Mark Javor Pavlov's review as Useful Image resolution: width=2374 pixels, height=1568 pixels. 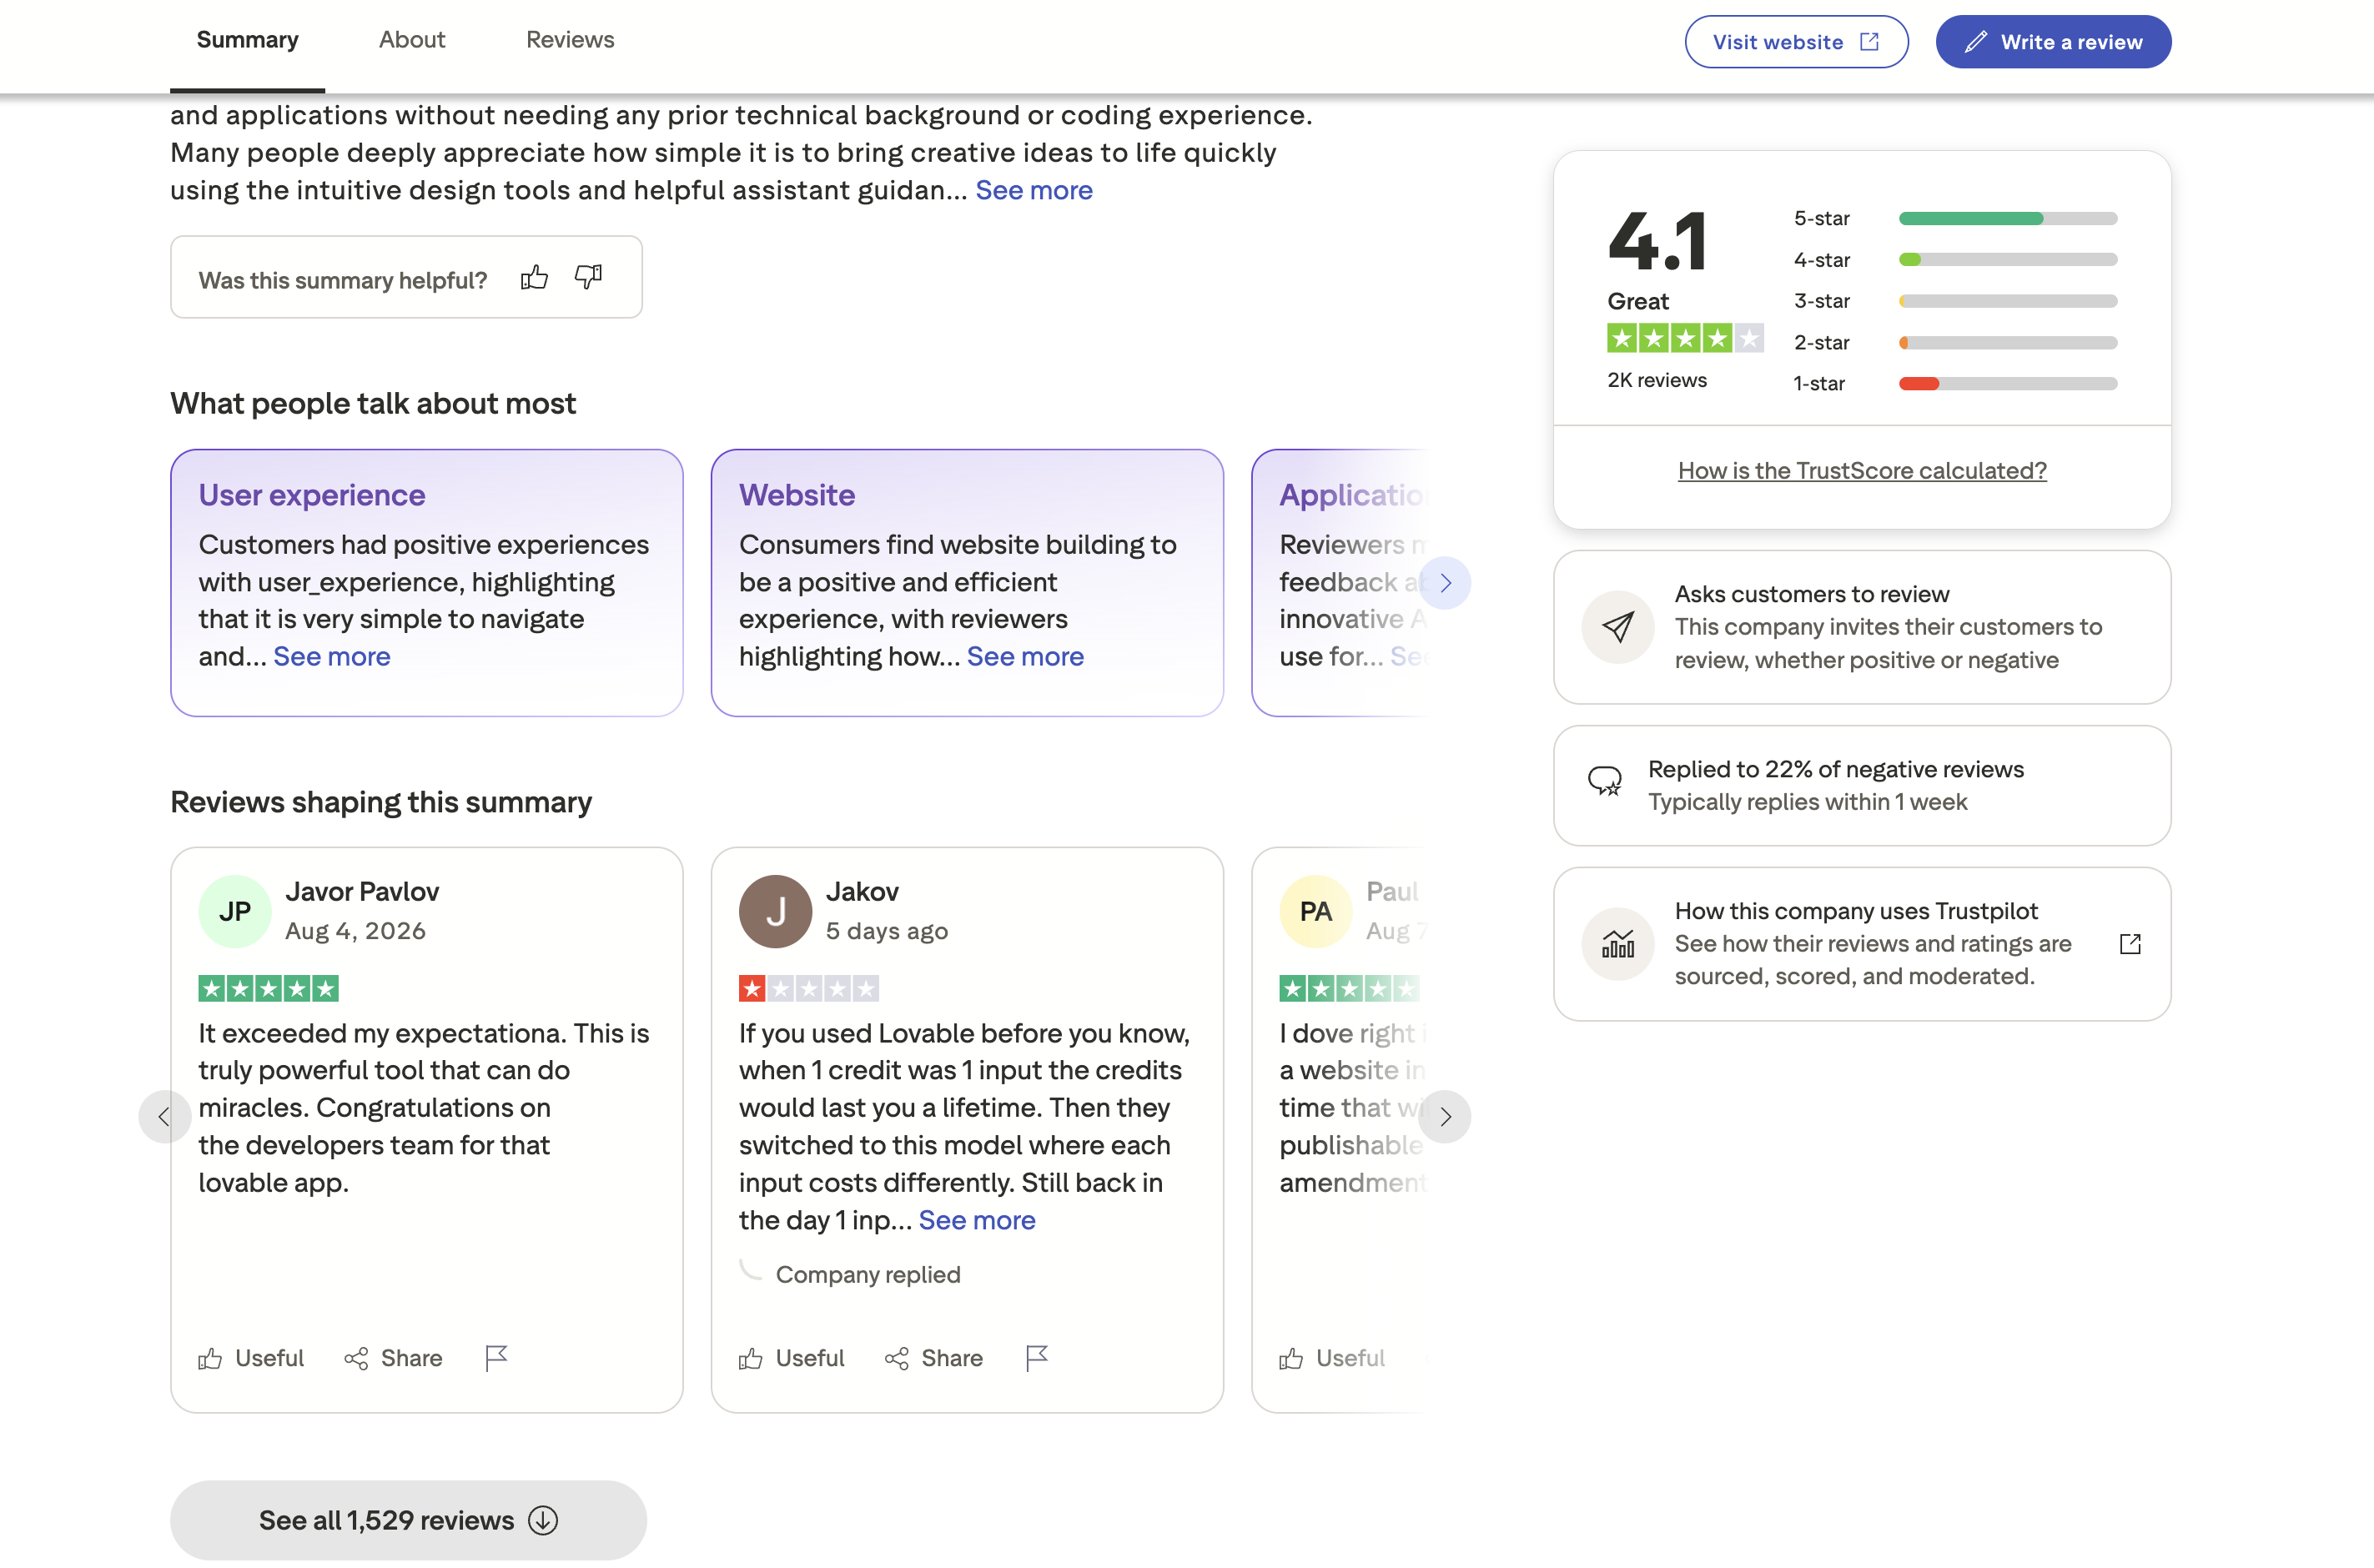251,1358
